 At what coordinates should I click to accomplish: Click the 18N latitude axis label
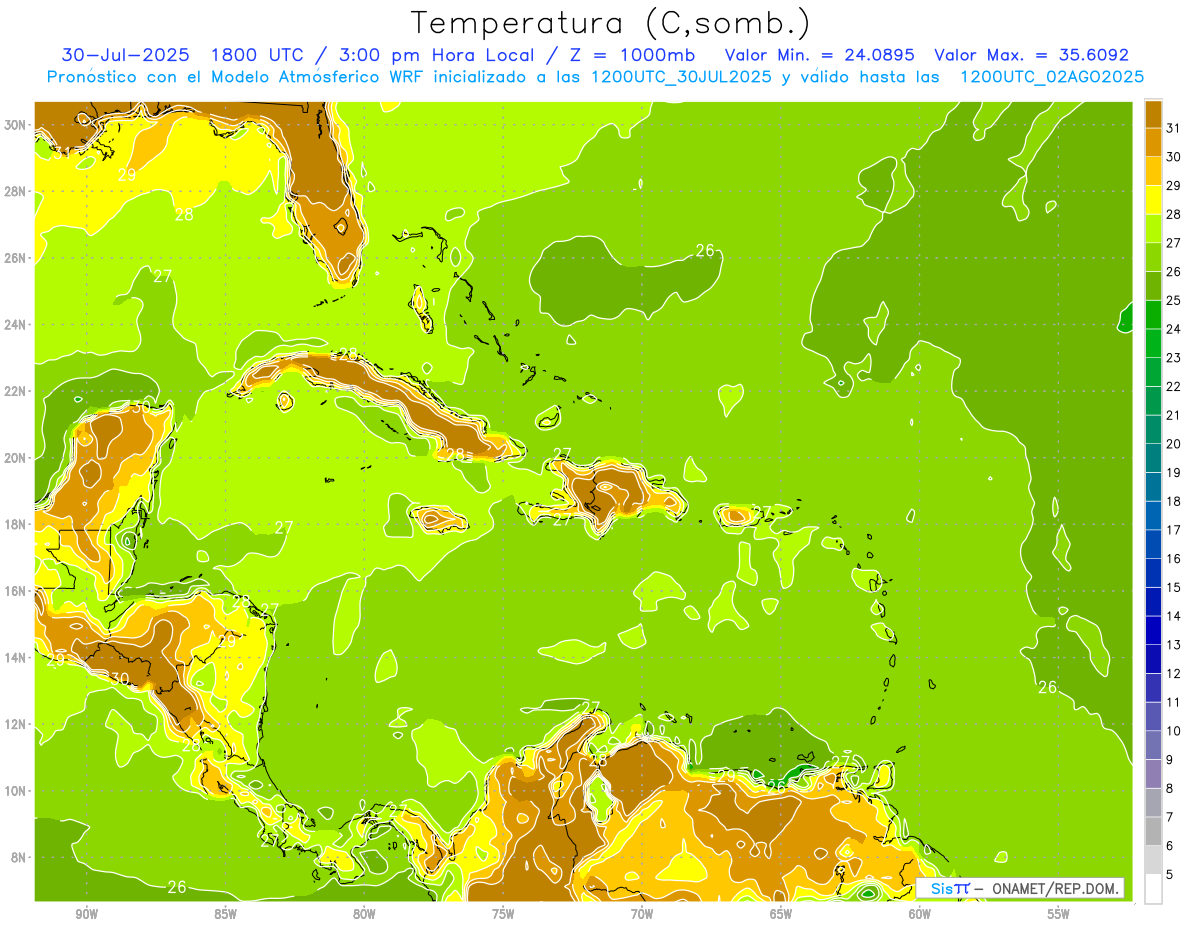(x=16, y=524)
